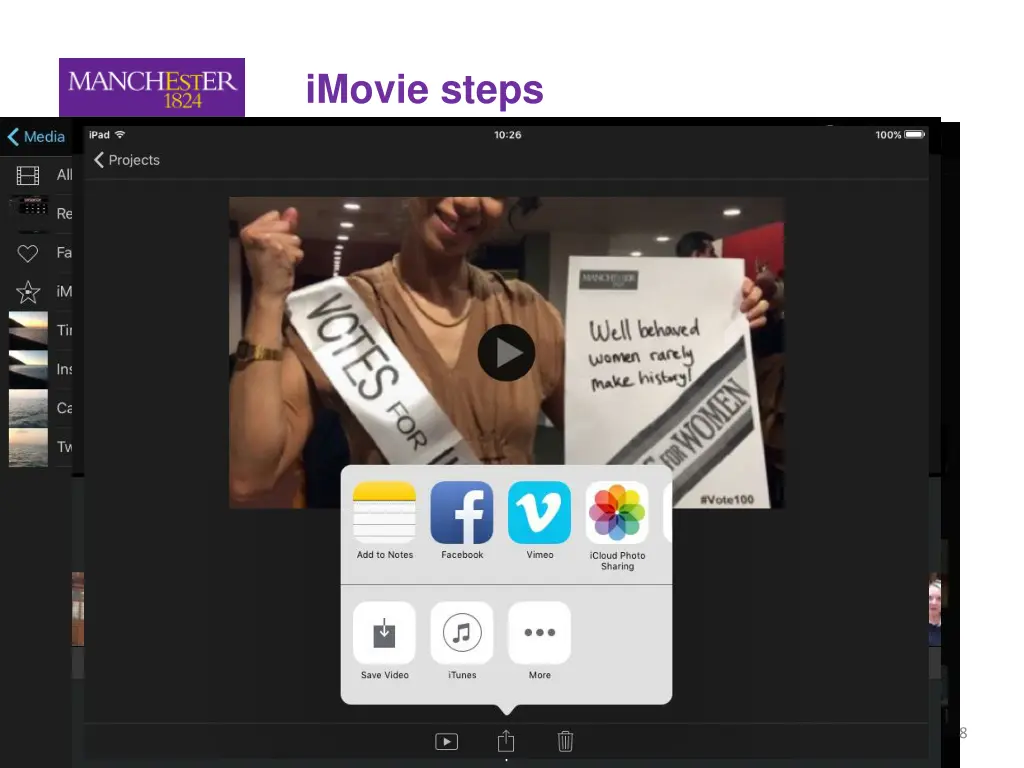The width and height of the screenshot is (1024, 768).
Task: Select the first sunset thumbnail labeled Ti
Action: point(28,329)
